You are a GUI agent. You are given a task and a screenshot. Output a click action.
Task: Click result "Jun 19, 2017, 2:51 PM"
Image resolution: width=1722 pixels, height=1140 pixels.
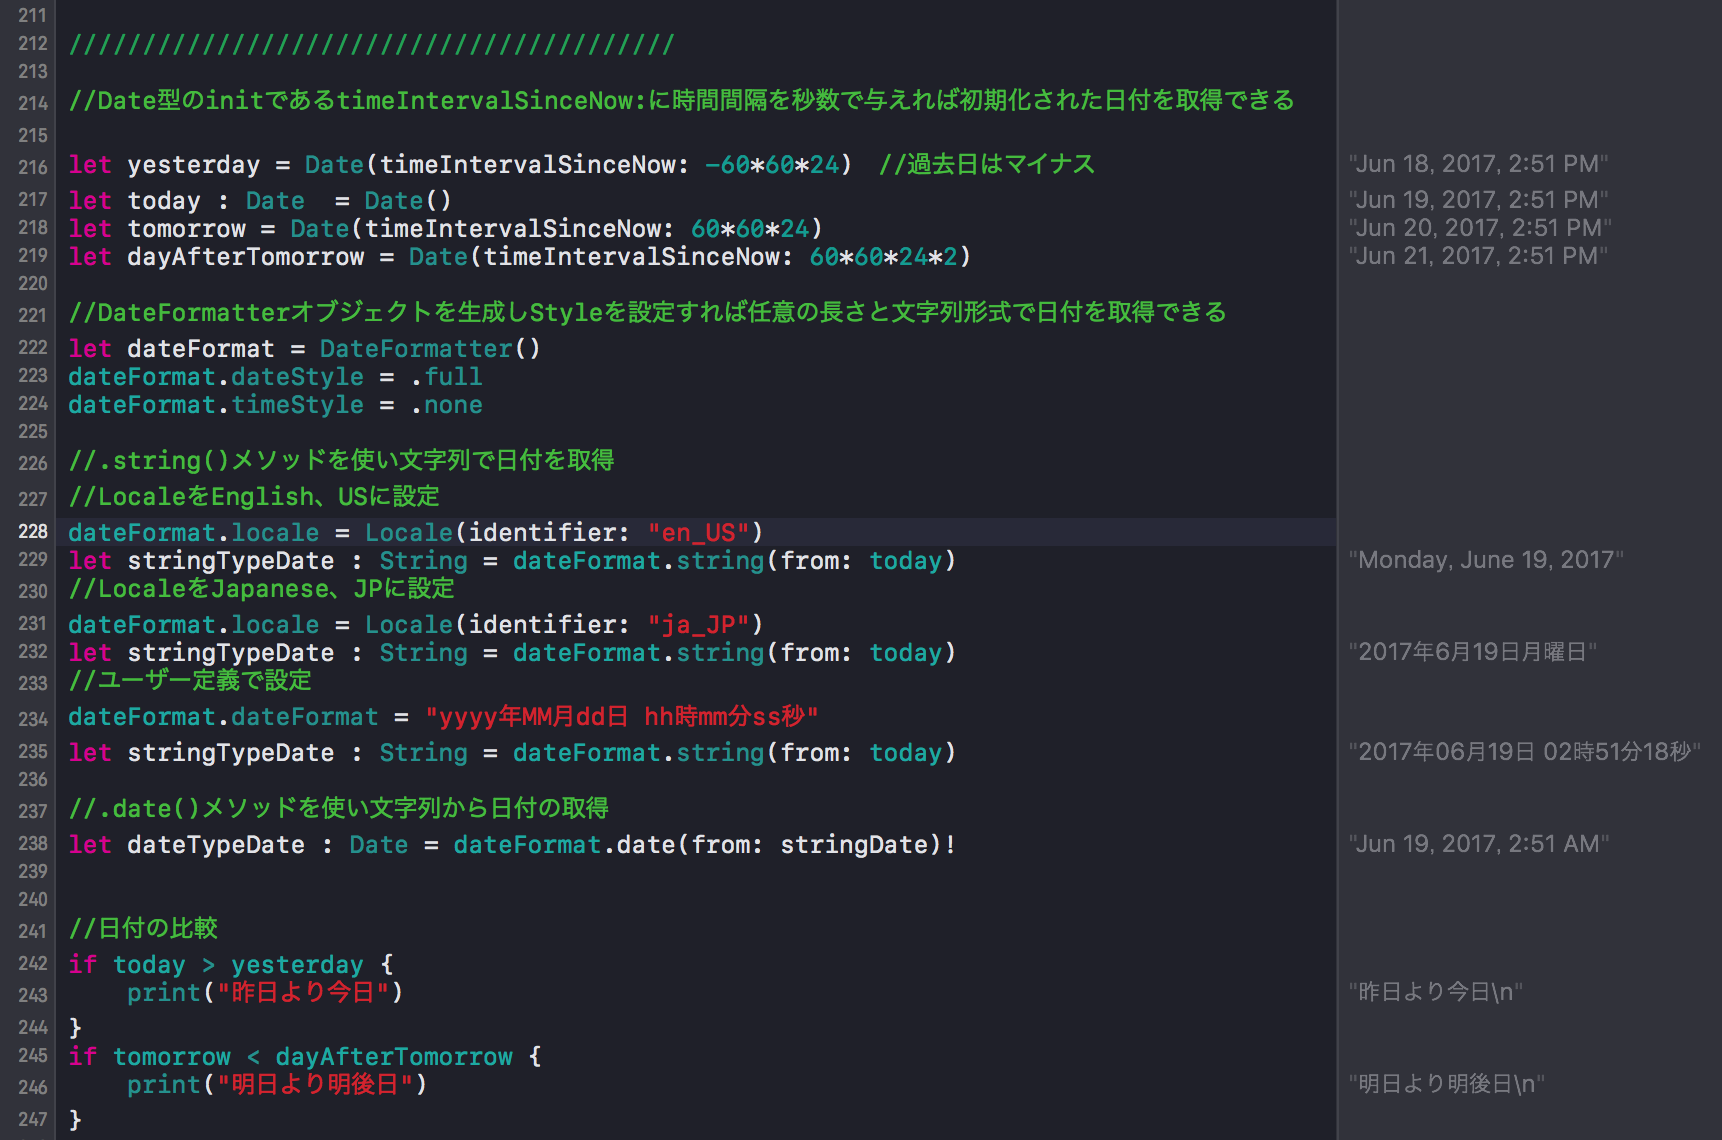click(1478, 200)
